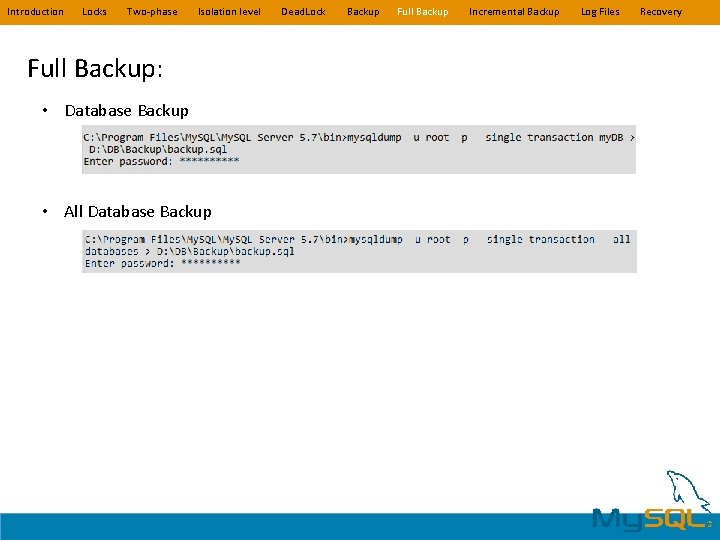Open the DeadLock section
This screenshot has width=720, height=540.
[303, 12]
